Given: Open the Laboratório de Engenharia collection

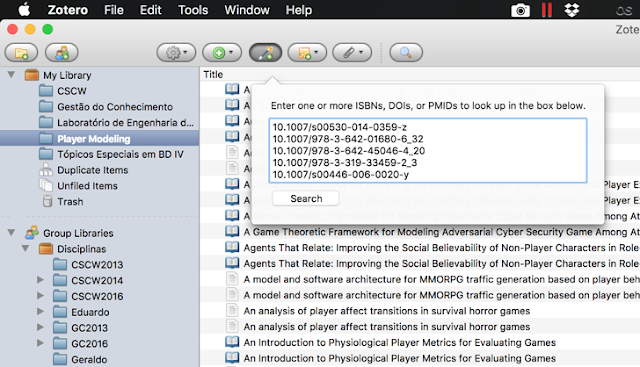Looking at the screenshot, I should 125,123.
